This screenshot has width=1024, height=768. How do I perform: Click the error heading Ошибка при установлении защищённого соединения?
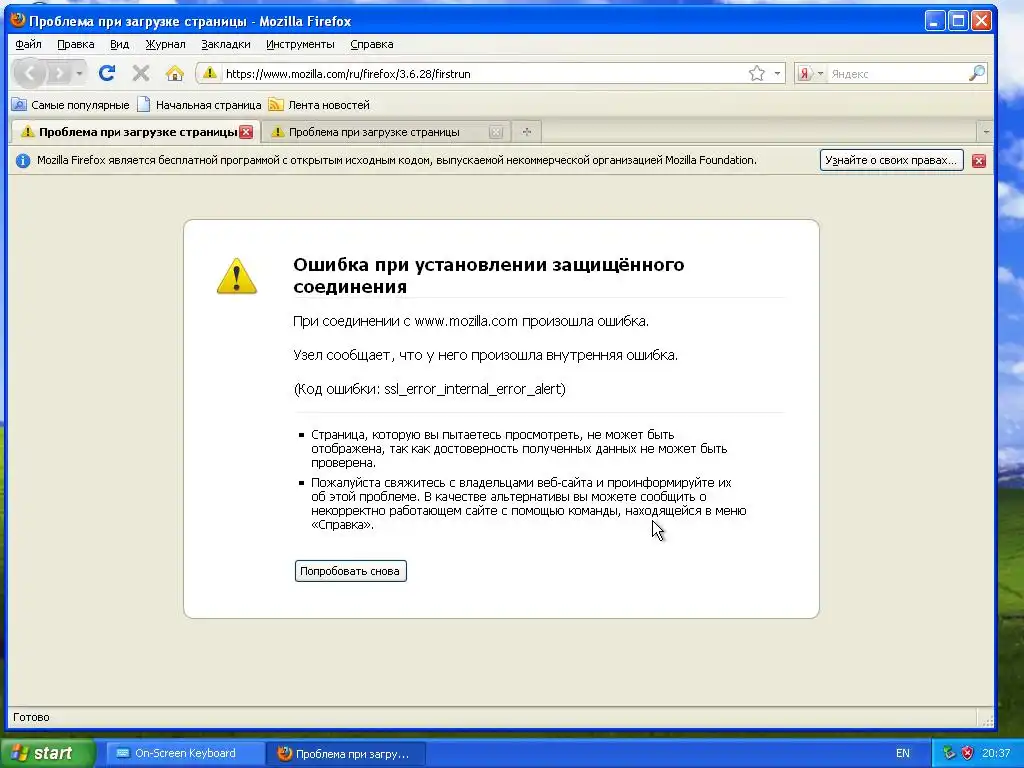pyautogui.click(x=488, y=275)
